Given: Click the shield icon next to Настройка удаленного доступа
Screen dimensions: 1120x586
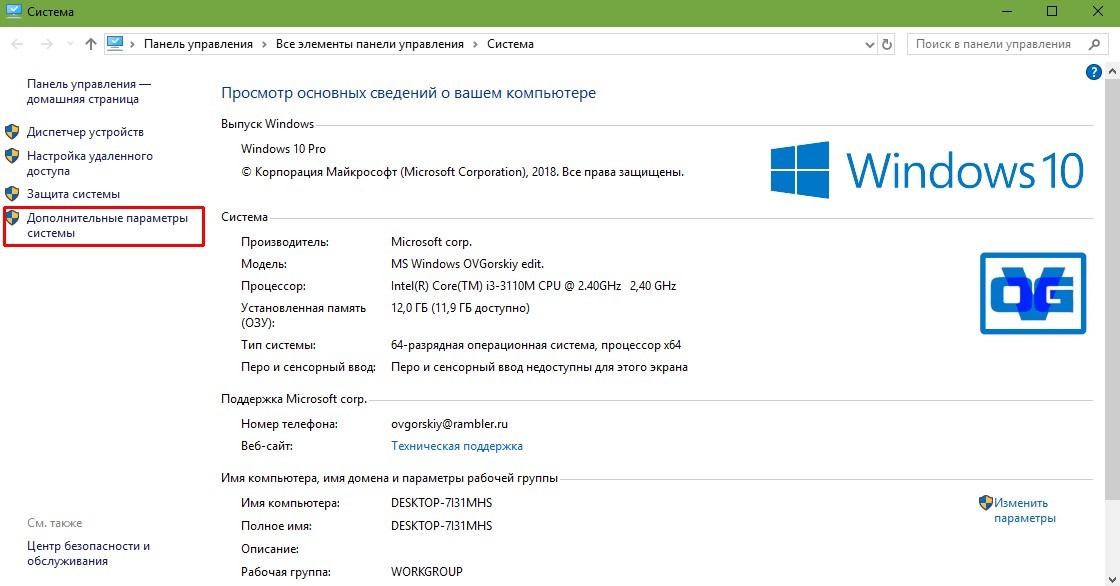Looking at the screenshot, I should [12, 156].
